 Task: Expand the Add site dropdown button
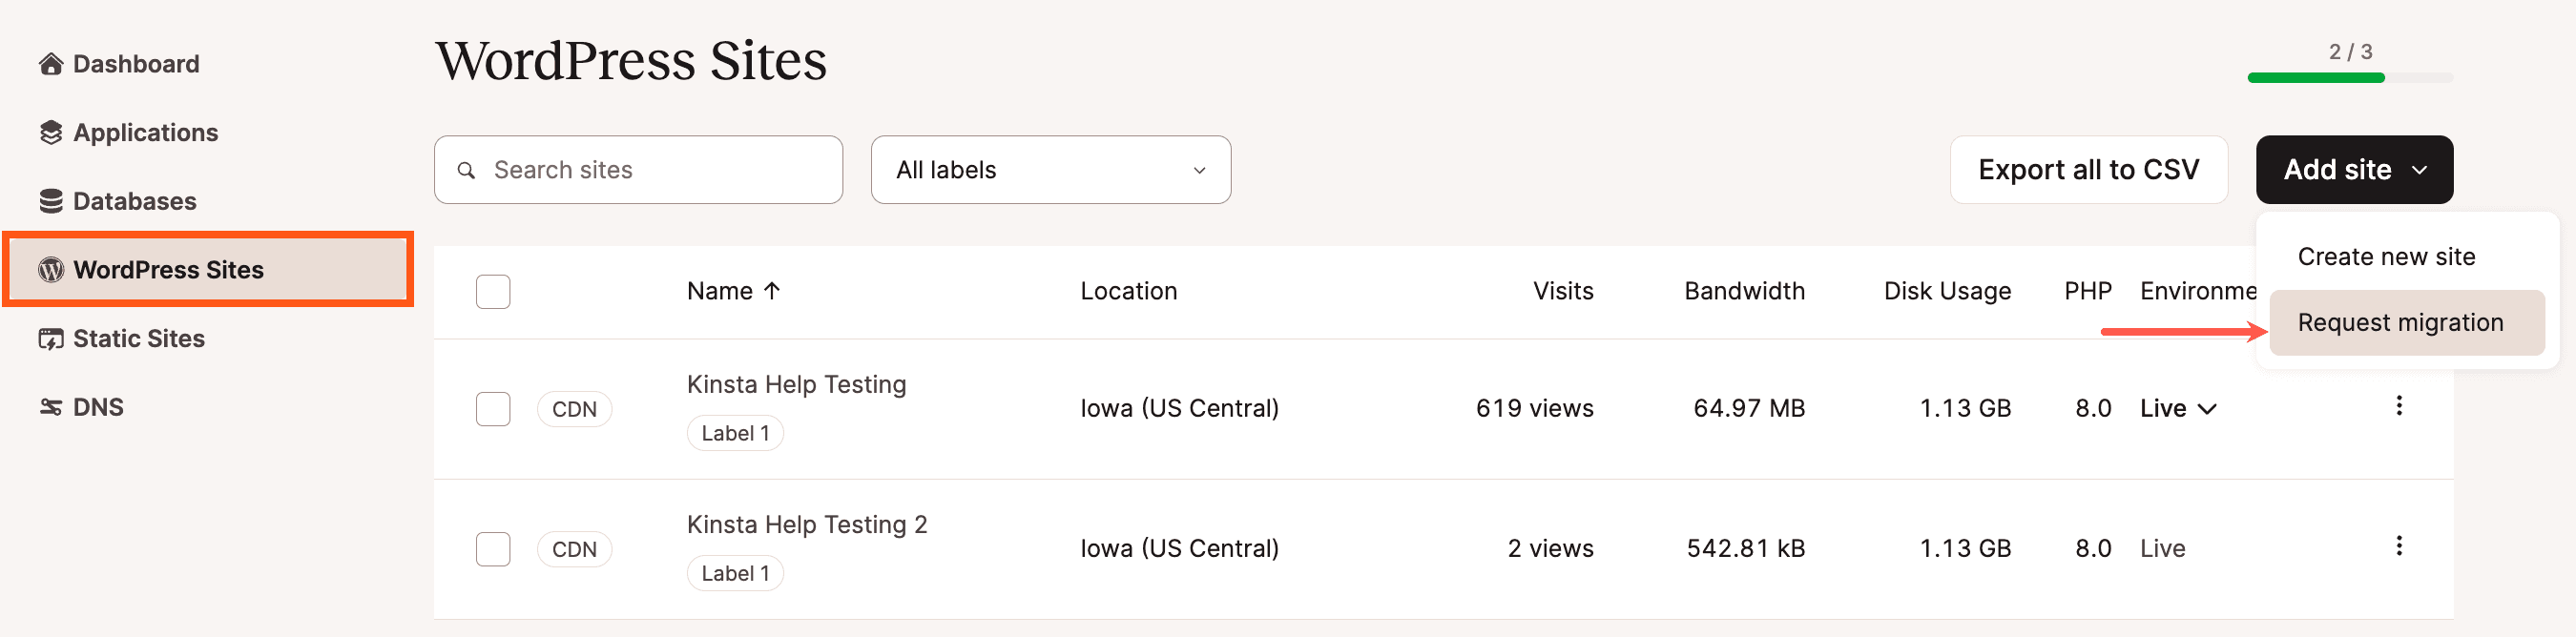coord(2353,170)
